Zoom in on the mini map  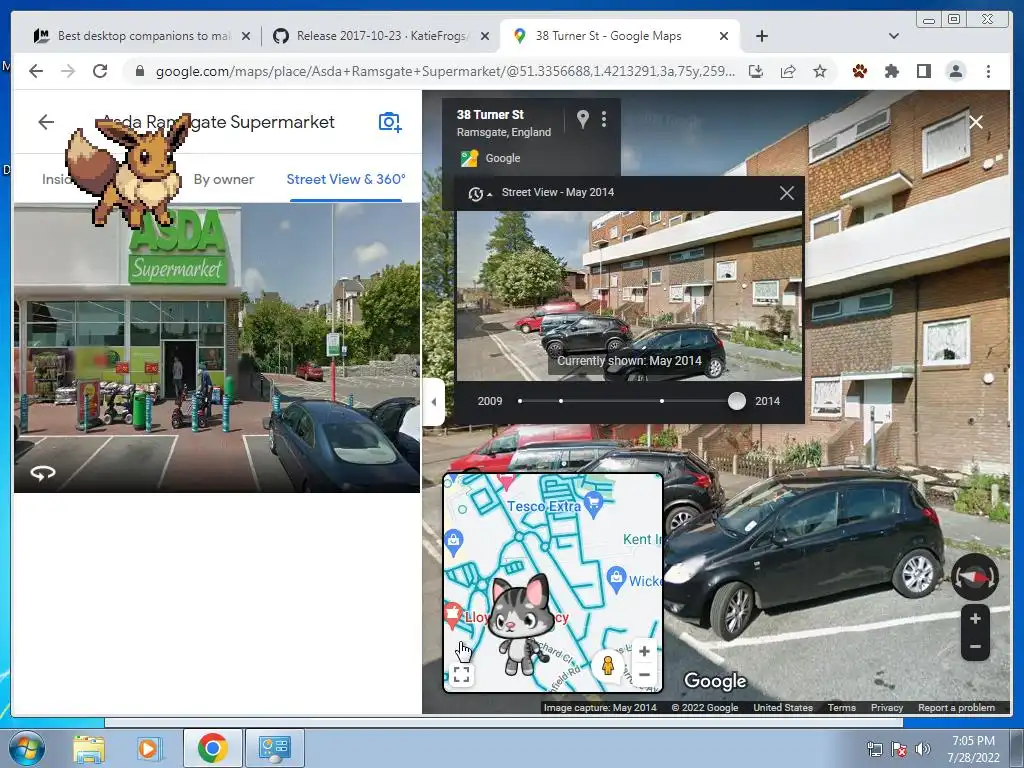point(644,651)
